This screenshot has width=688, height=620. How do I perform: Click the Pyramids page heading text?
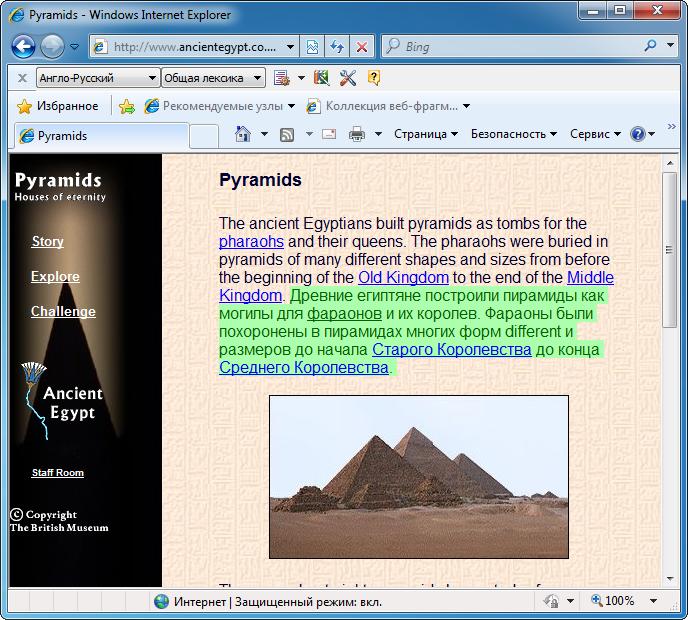tap(260, 180)
